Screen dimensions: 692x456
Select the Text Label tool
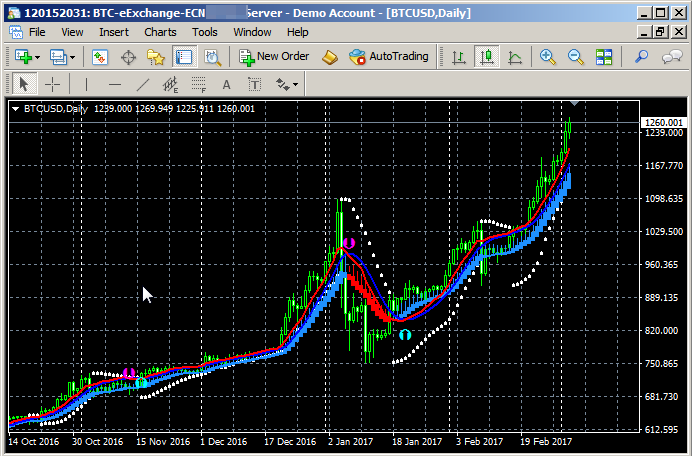[255, 84]
